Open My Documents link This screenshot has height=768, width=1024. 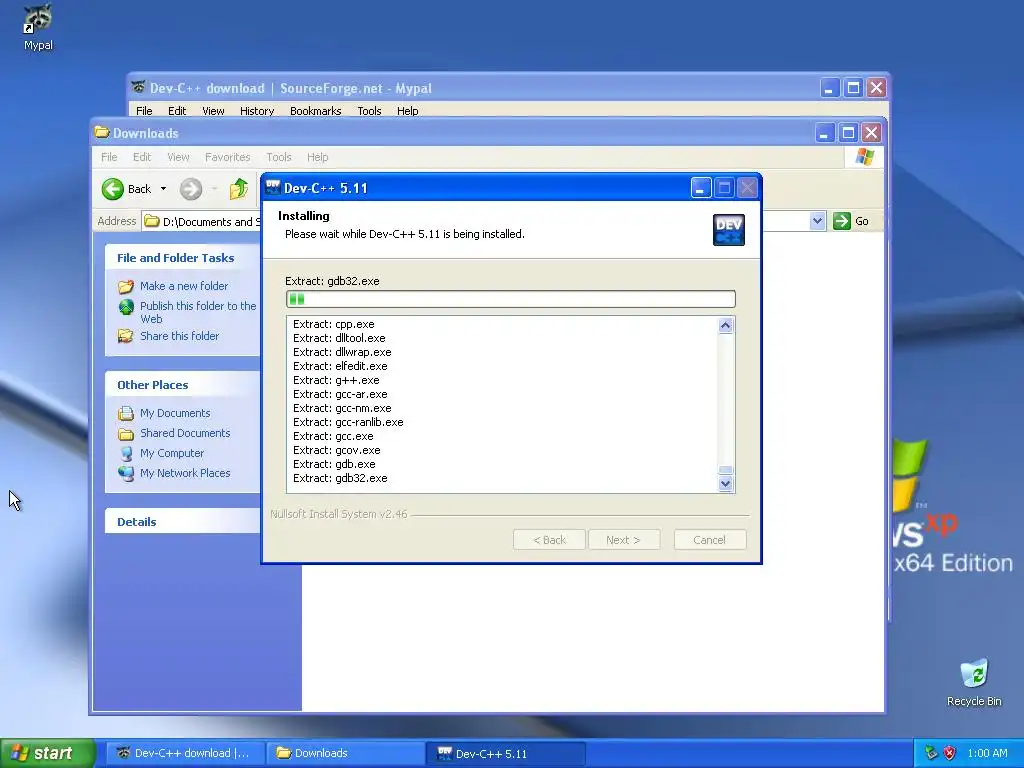click(175, 413)
